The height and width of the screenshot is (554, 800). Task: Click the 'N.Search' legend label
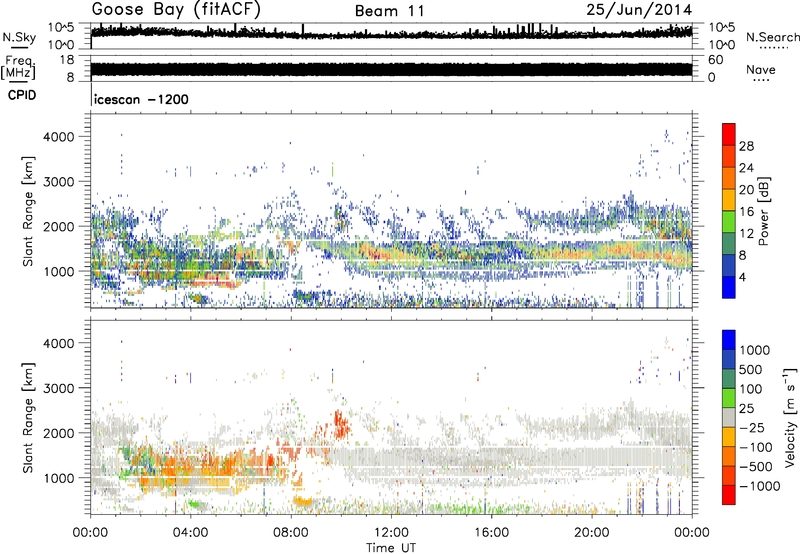pyautogui.click(x=772, y=37)
